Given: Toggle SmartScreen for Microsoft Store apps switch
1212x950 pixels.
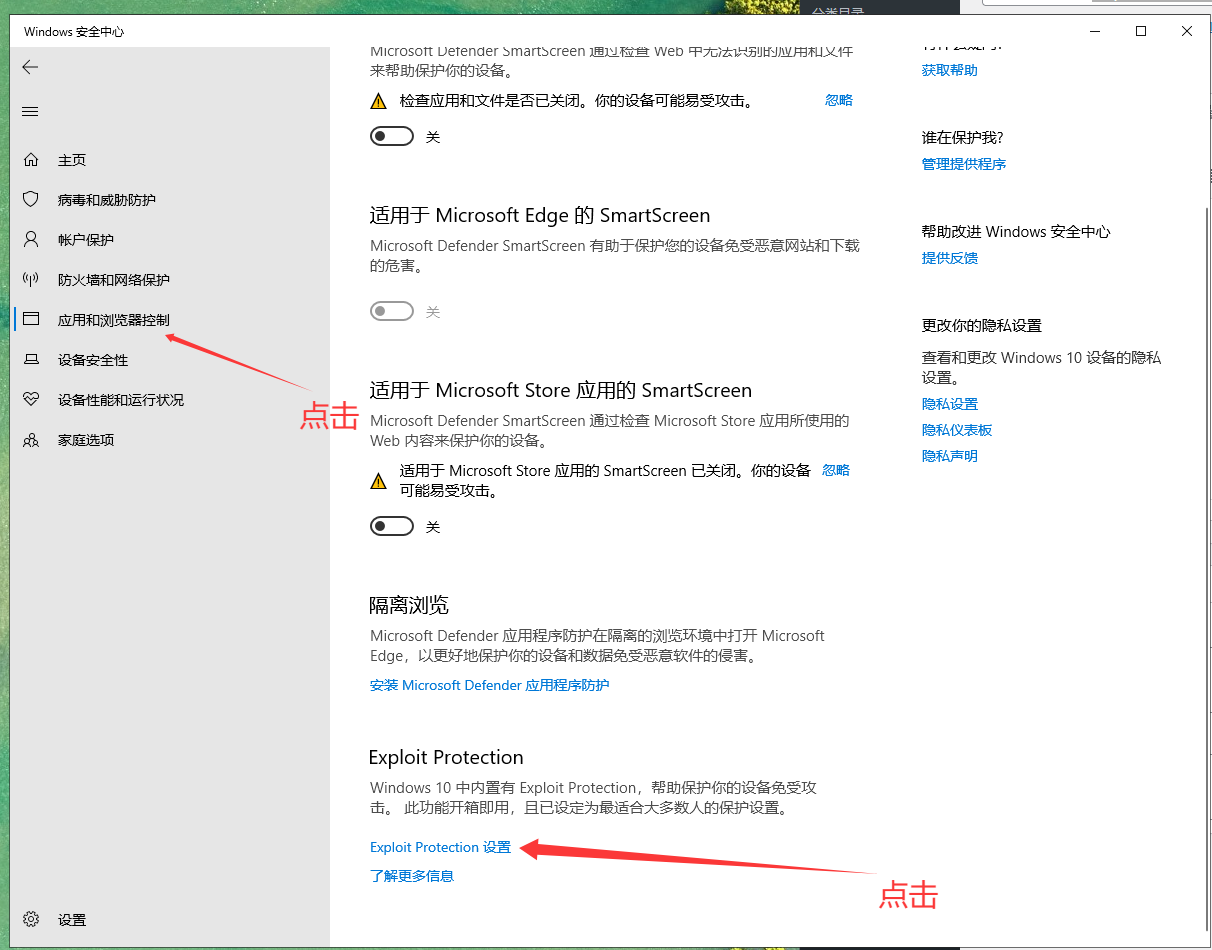Looking at the screenshot, I should click(x=392, y=527).
